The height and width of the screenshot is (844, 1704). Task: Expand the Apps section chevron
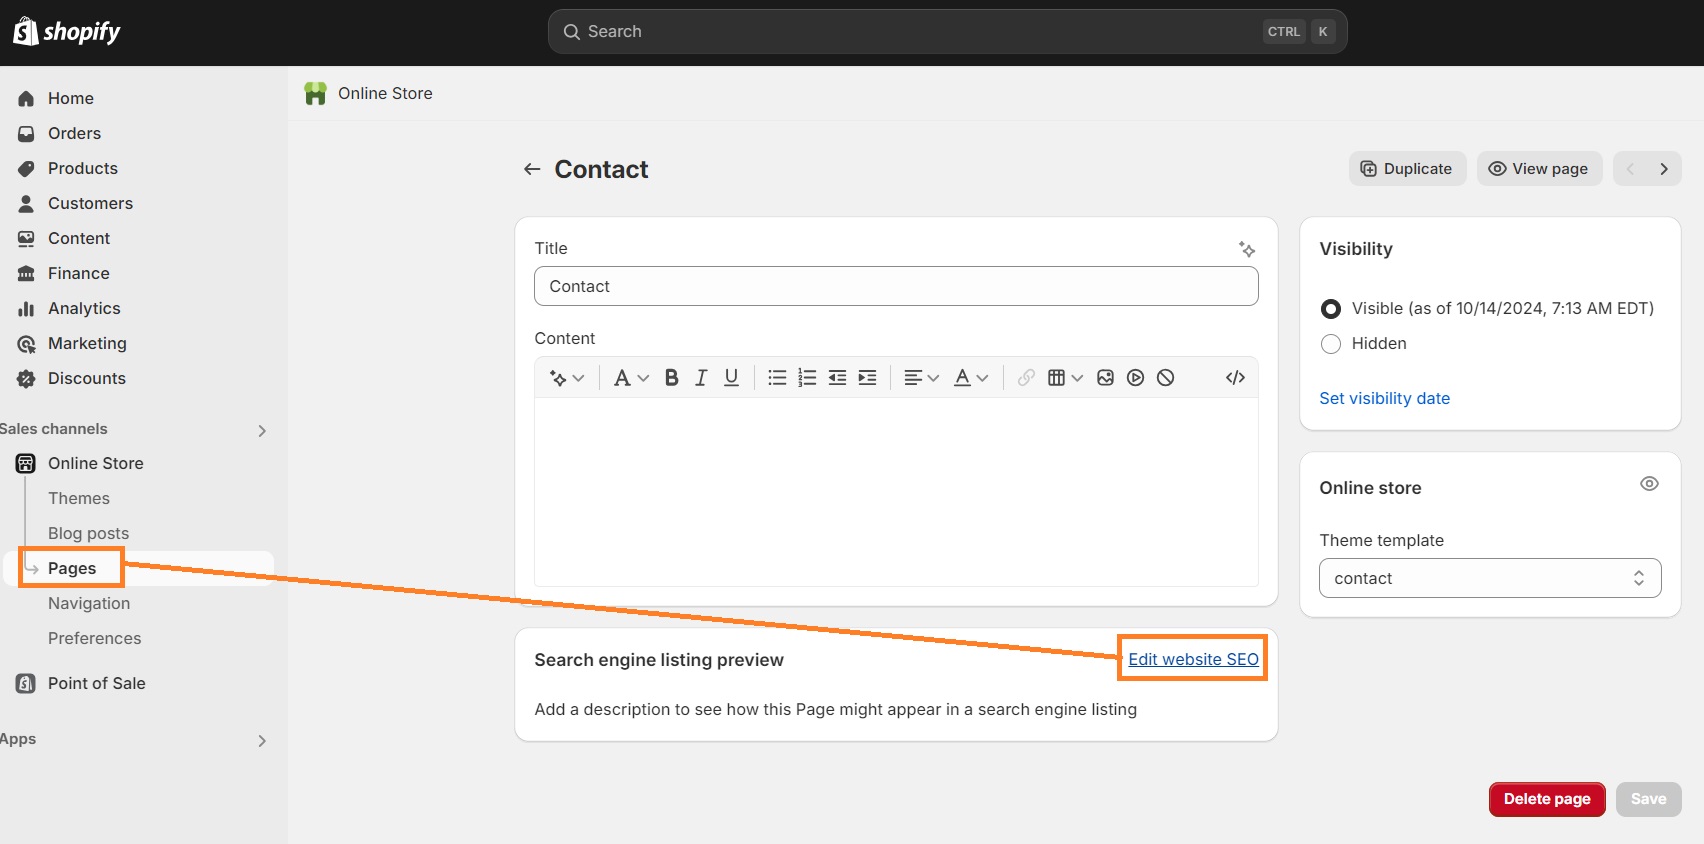click(x=262, y=741)
